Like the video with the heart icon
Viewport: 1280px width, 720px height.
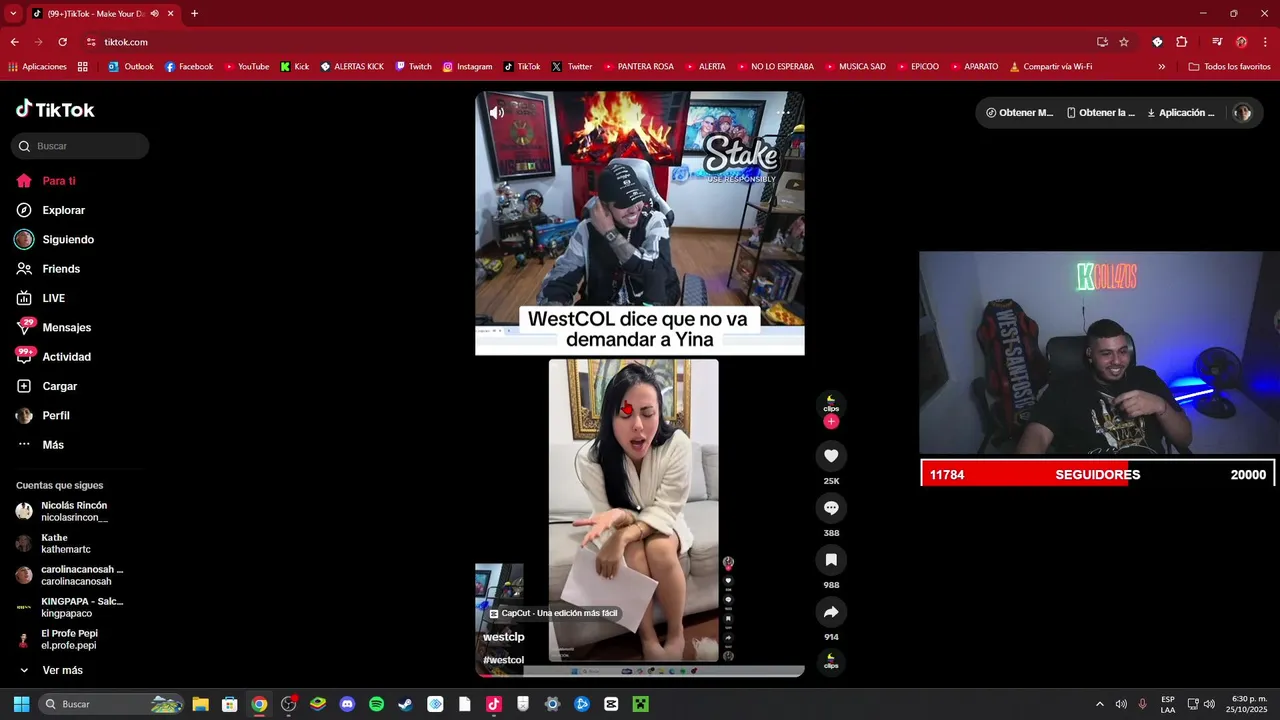pyautogui.click(x=831, y=456)
